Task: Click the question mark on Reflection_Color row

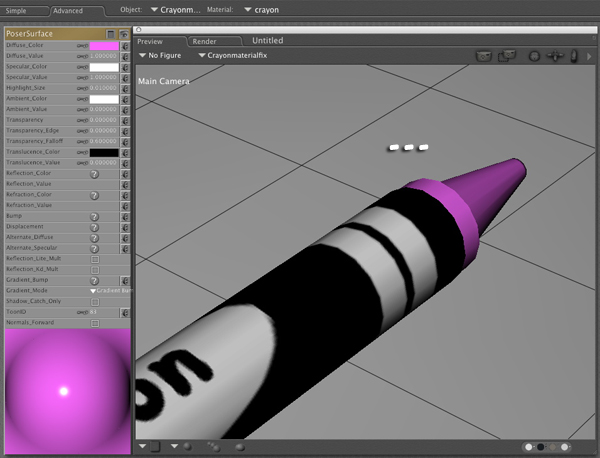Action: click(x=95, y=174)
